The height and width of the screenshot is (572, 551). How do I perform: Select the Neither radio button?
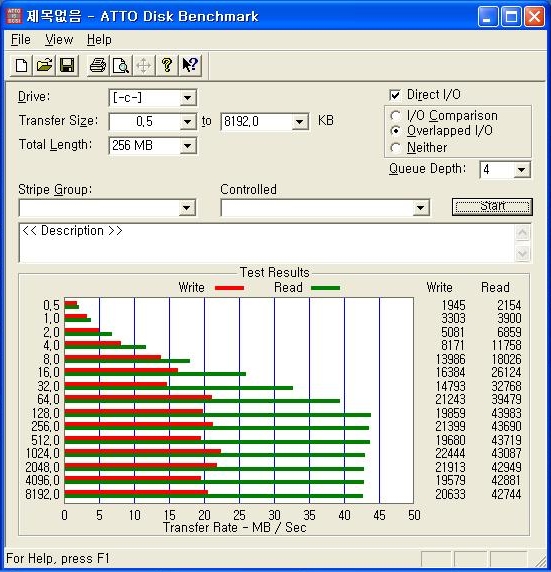395,147
